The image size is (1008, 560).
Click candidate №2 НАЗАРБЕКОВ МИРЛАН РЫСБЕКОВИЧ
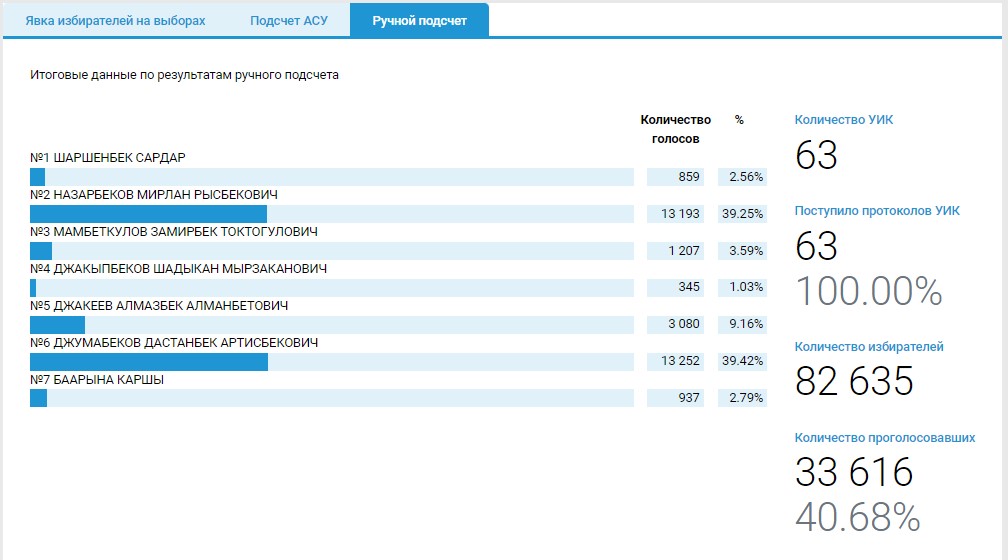[x=154, y=195]
